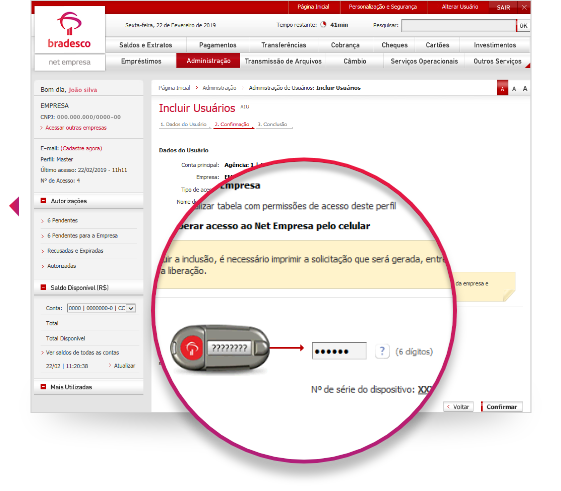561x491 pixels.
Task: Open the Conta account dropdown
Action: [x=101, y=308]
